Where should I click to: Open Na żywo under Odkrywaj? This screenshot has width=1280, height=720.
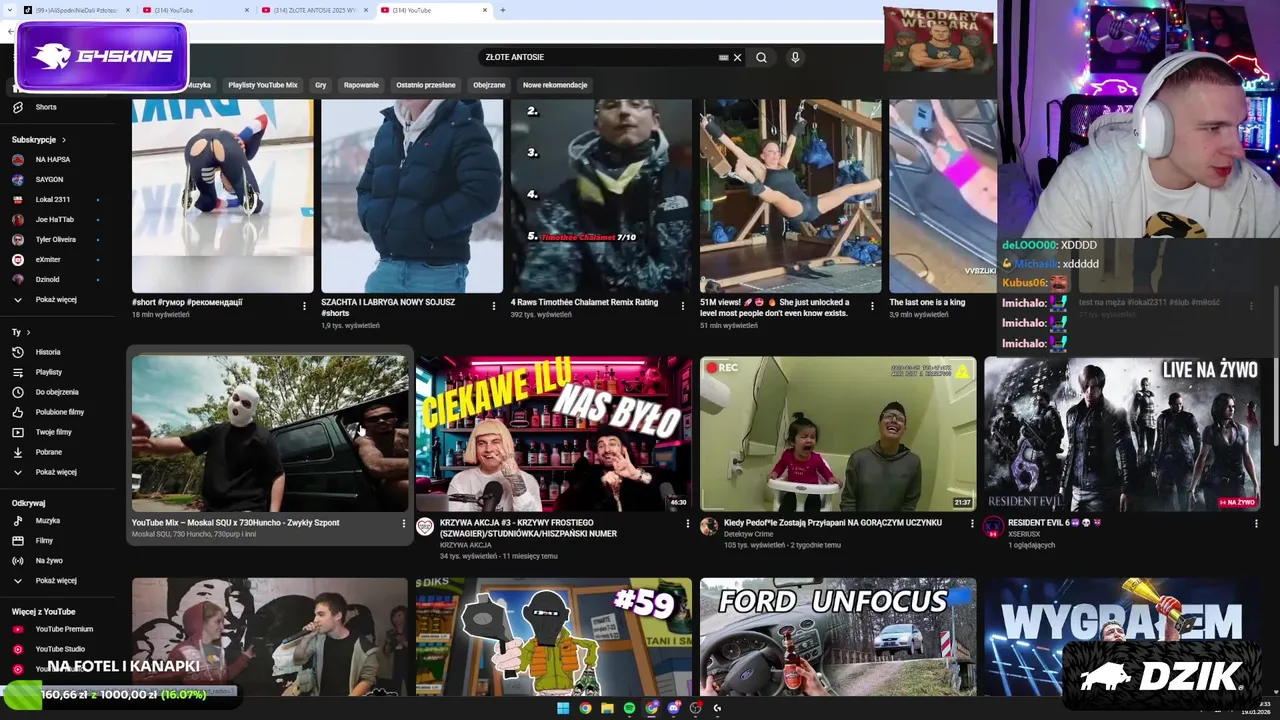[48, 561]
